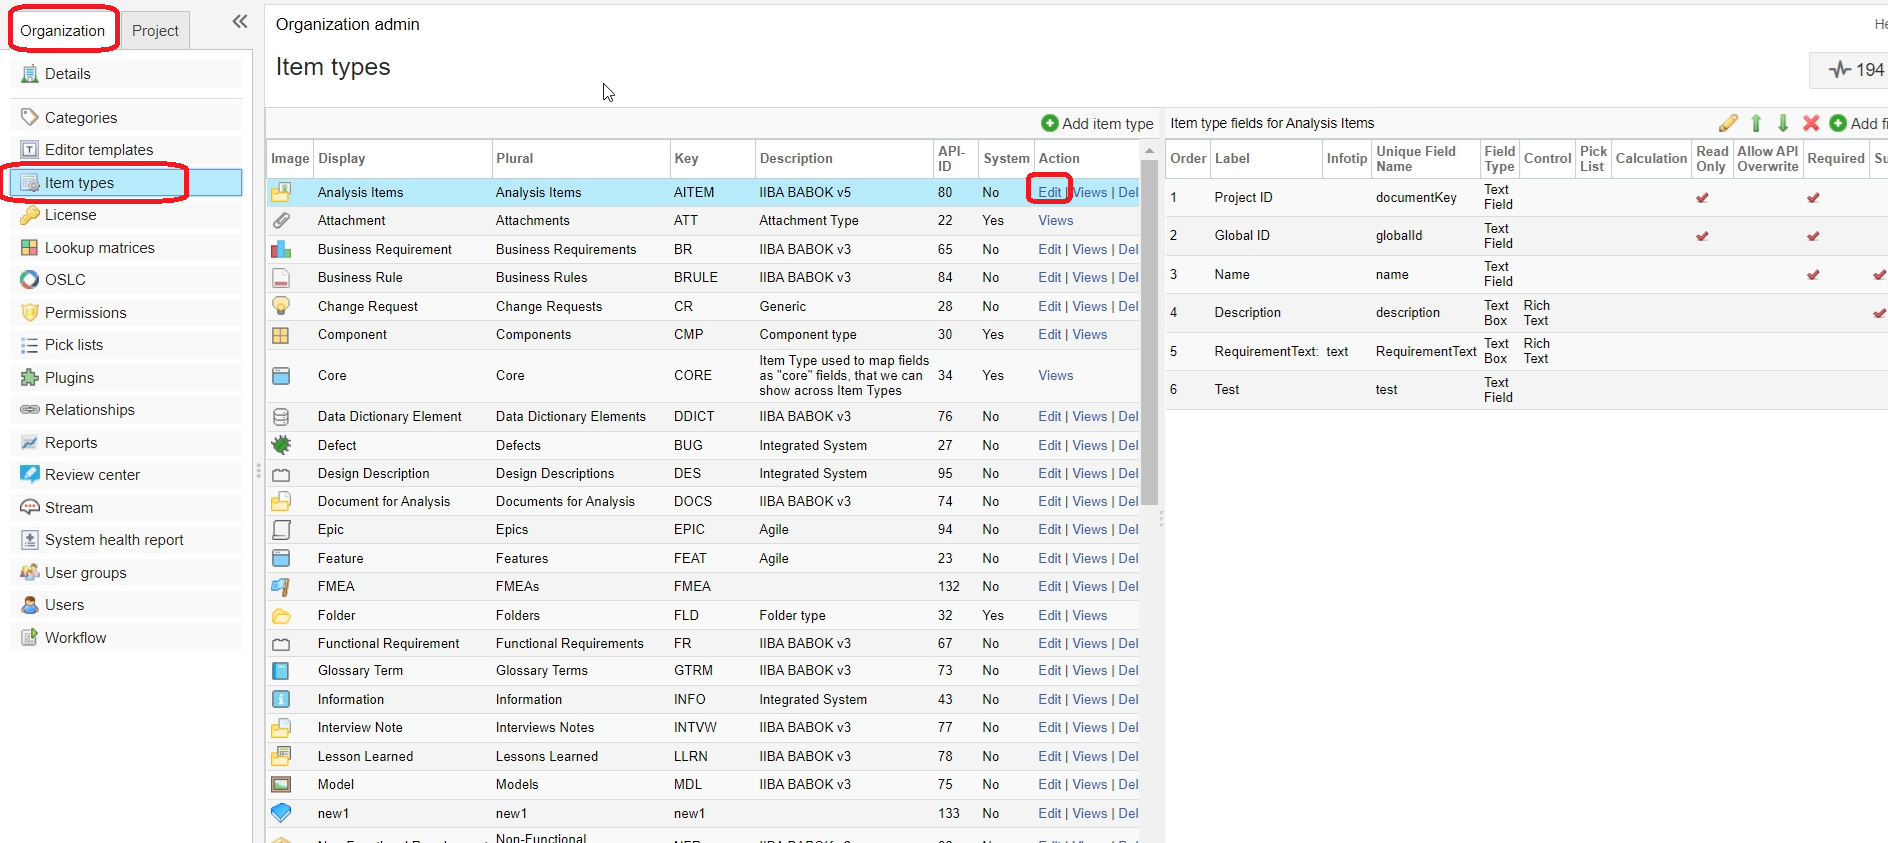Move field up with green up arrow

point(1756,123)
